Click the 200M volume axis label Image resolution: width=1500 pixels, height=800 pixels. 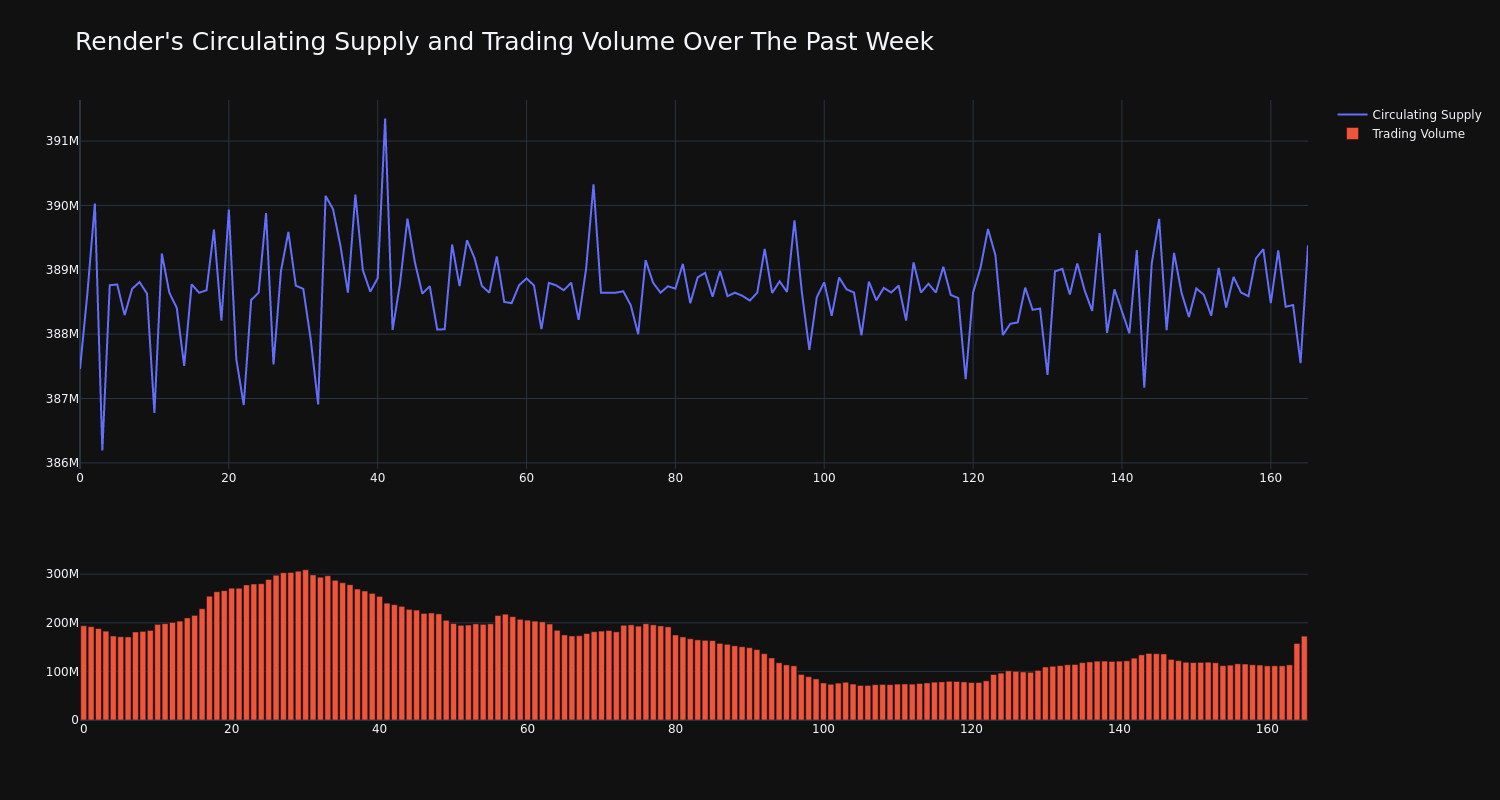click(x=62, y=623)
